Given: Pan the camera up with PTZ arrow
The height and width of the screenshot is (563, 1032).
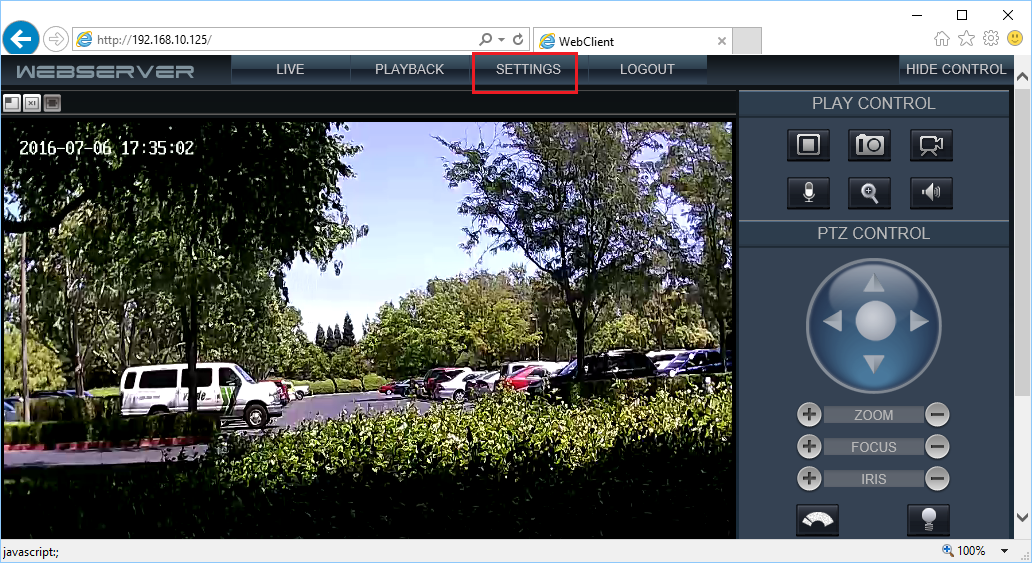Looking at the screenshot, I should [874, 283].
